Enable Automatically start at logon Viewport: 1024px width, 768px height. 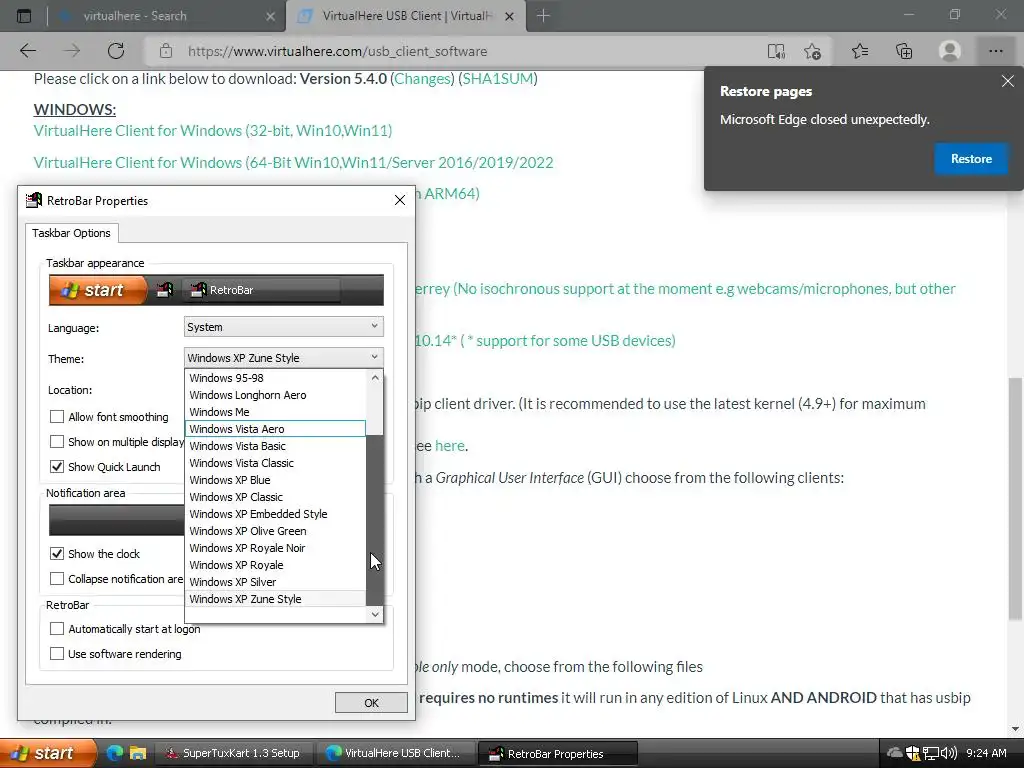57,628
